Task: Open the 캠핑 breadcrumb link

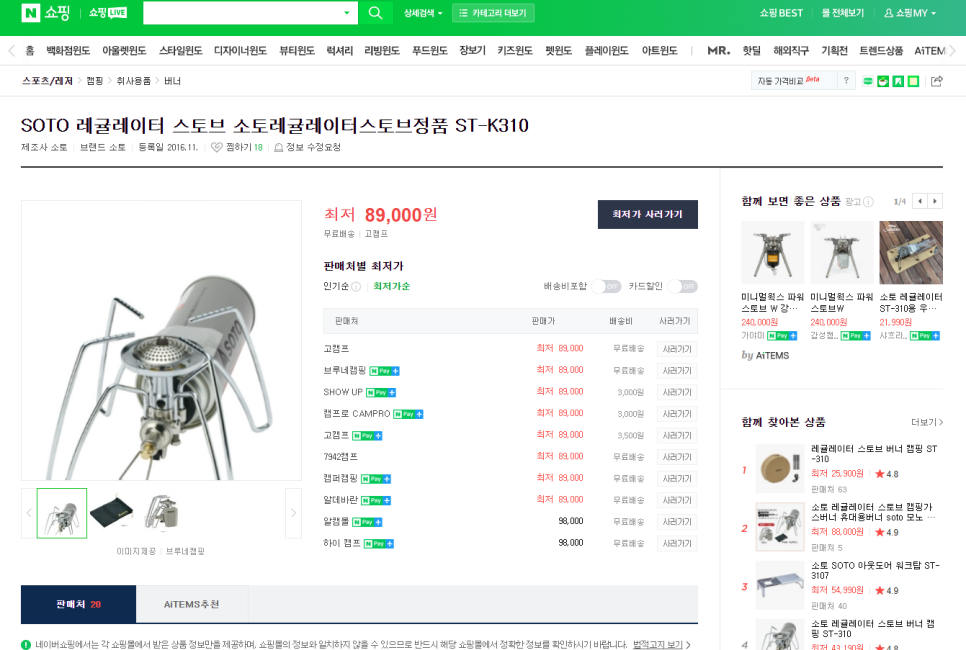Action: tap(95, 81)
